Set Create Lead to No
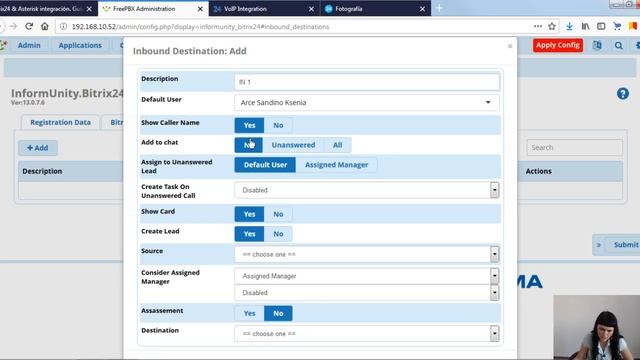640x360 pixels. (x=278, y=234)
